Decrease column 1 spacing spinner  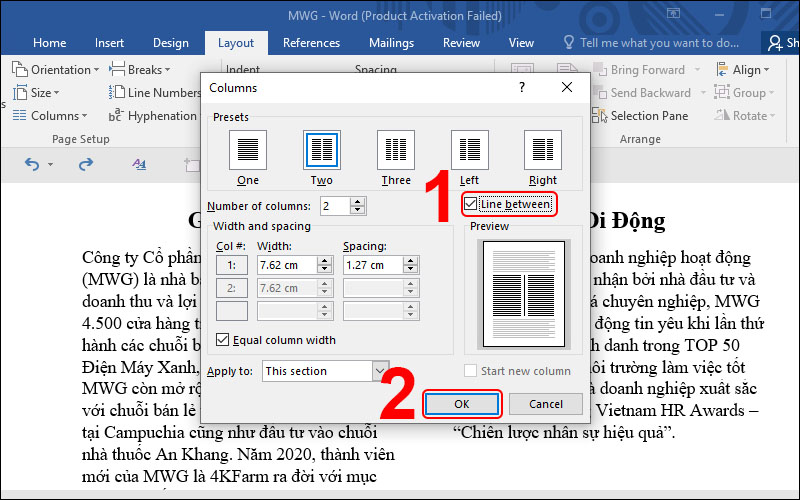click(x=410, y=269)
